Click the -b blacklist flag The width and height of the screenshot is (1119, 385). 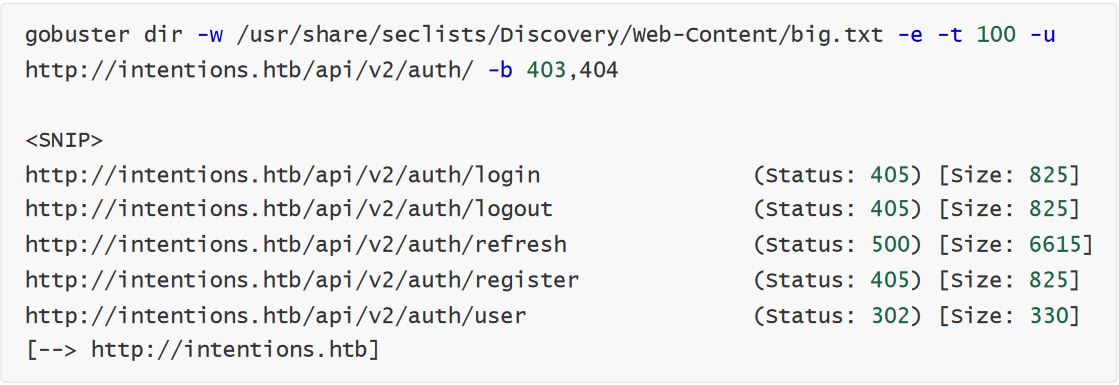pos(500,70)
